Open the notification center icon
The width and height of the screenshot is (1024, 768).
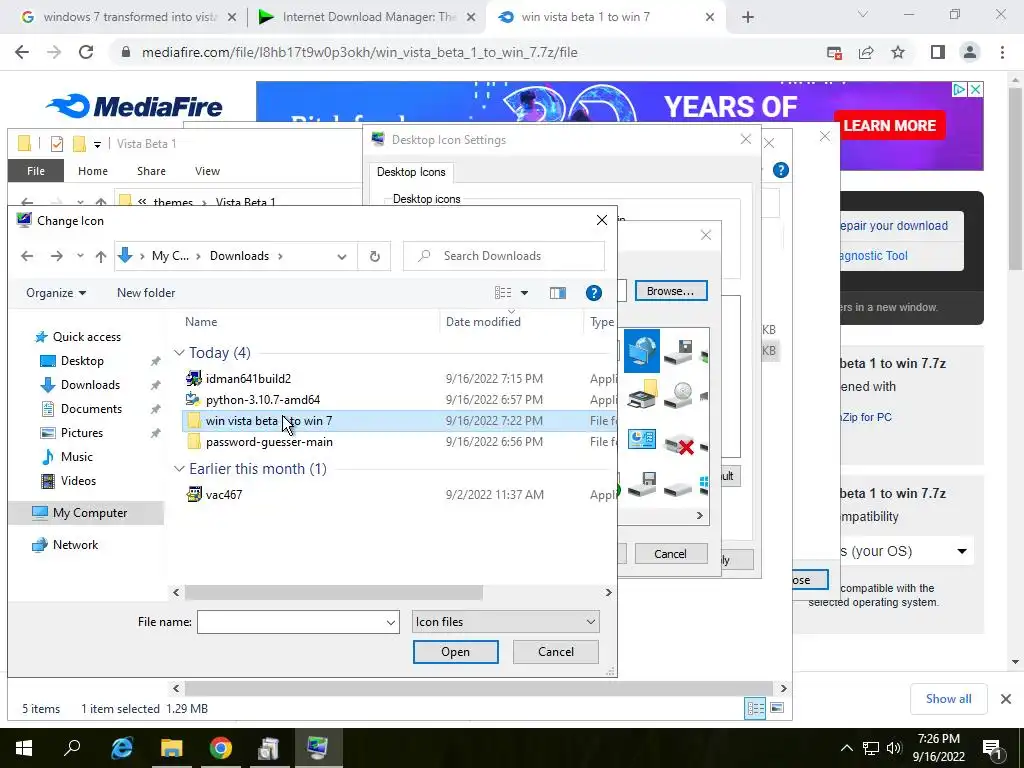[993, 748]
